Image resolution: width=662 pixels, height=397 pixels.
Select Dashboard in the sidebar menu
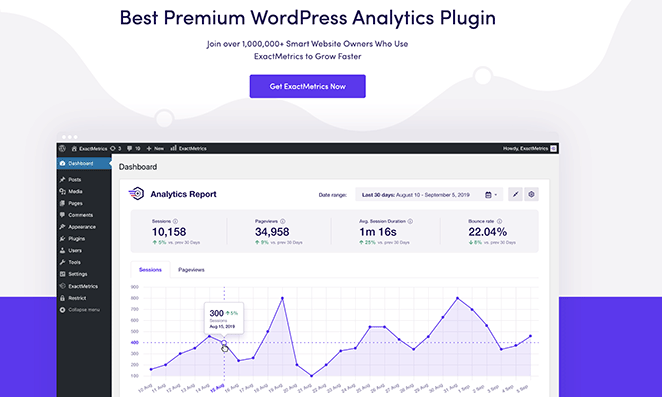(84, 163)
